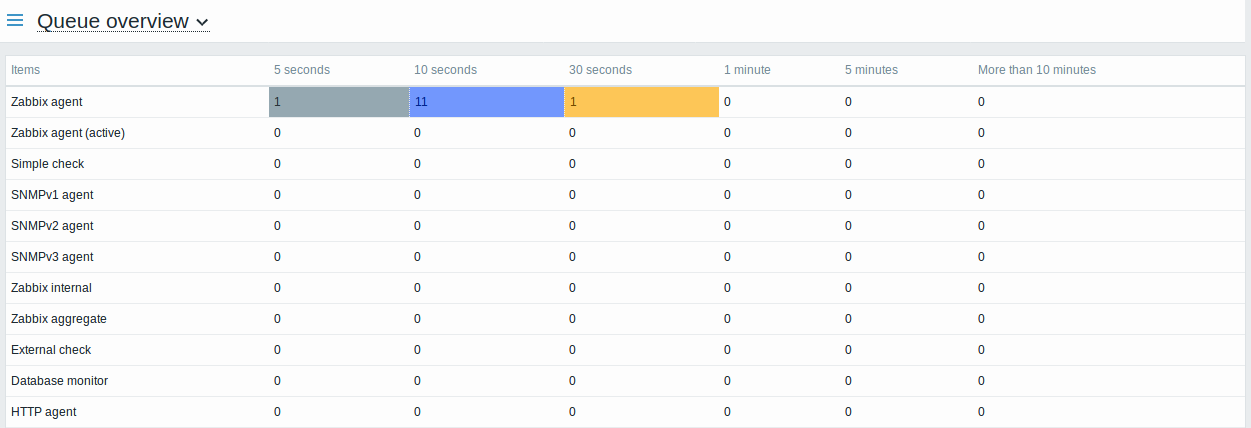The height and width of the screenshot is (428, 1251).
Task: Click the 1 minute column header
Action: tap(747, 70)
